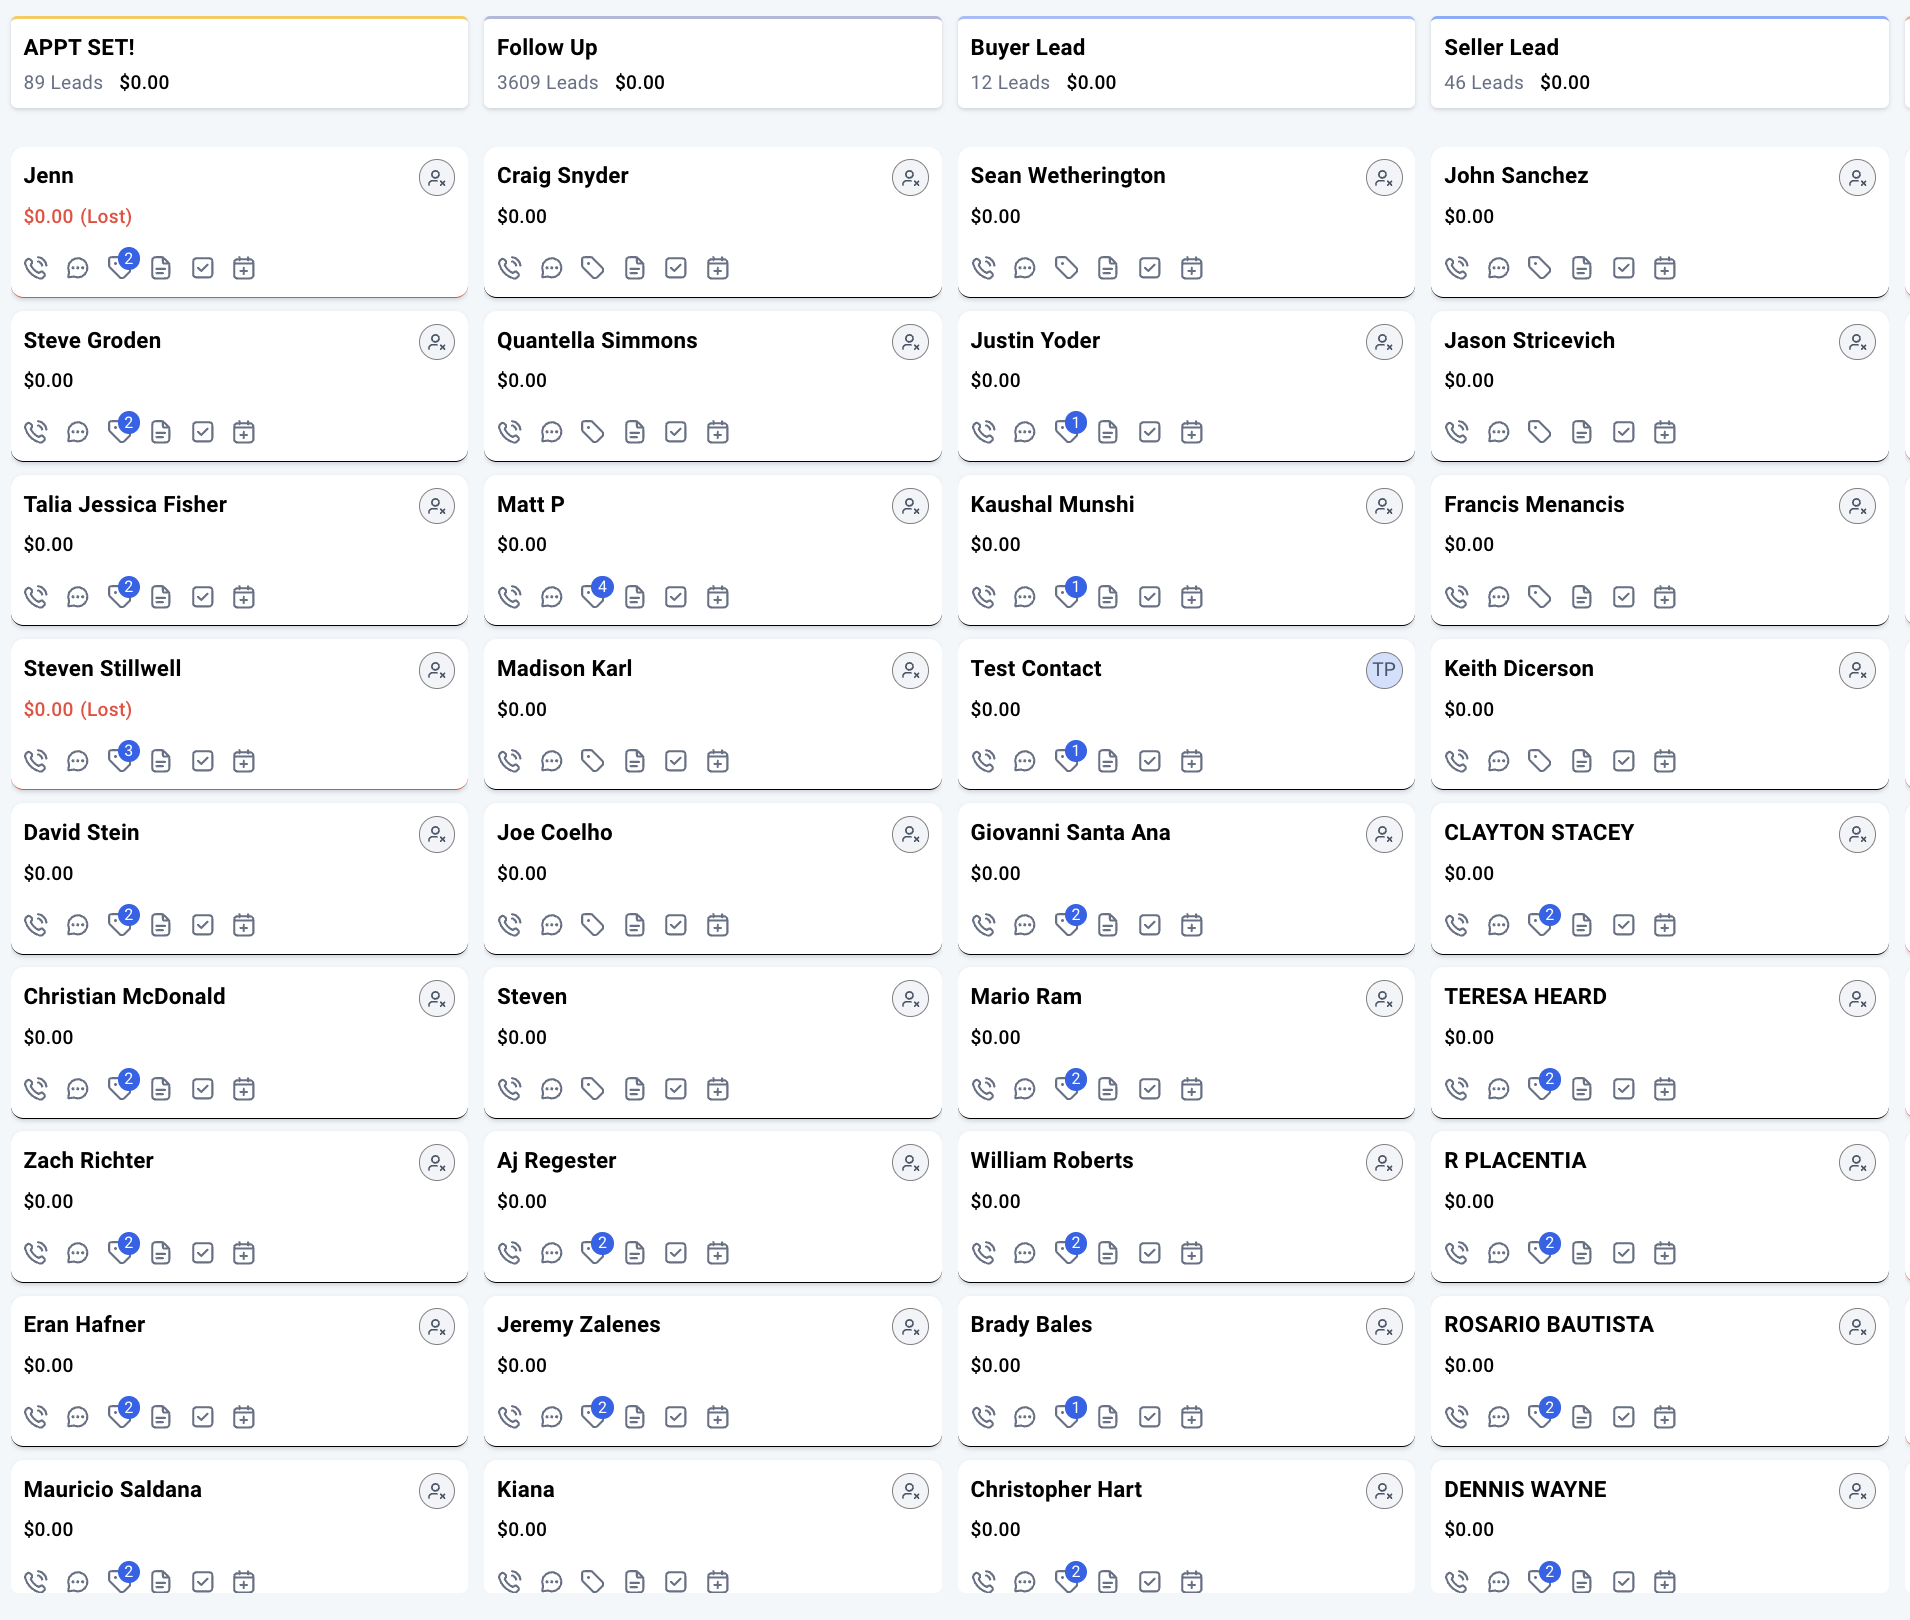This screenshot has height=1620, width=1910.
Task: Open the calendar icon on Mario Ram's card
Action: (x=1191, y=1089)
